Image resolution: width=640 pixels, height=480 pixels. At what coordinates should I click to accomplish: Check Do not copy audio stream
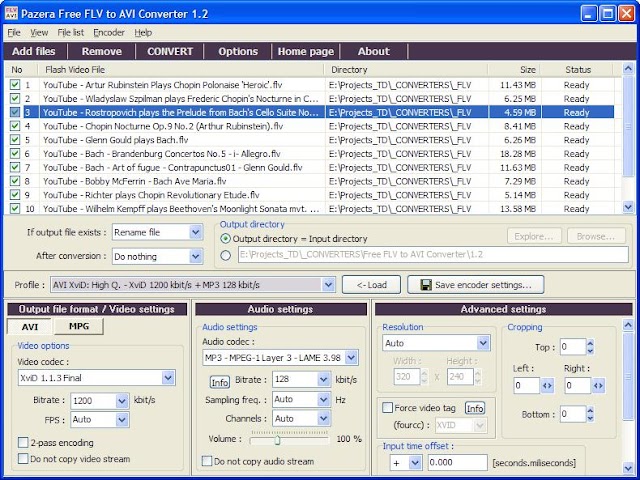(x=207, y=461)
